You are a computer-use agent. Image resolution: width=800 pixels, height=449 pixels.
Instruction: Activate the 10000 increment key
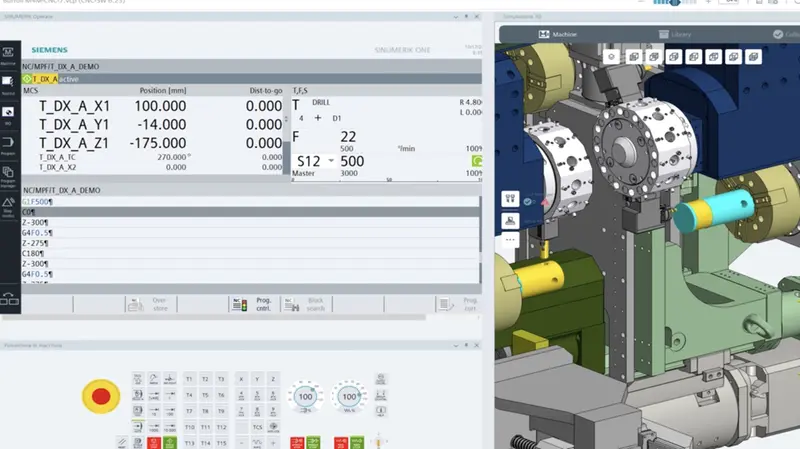170,428
